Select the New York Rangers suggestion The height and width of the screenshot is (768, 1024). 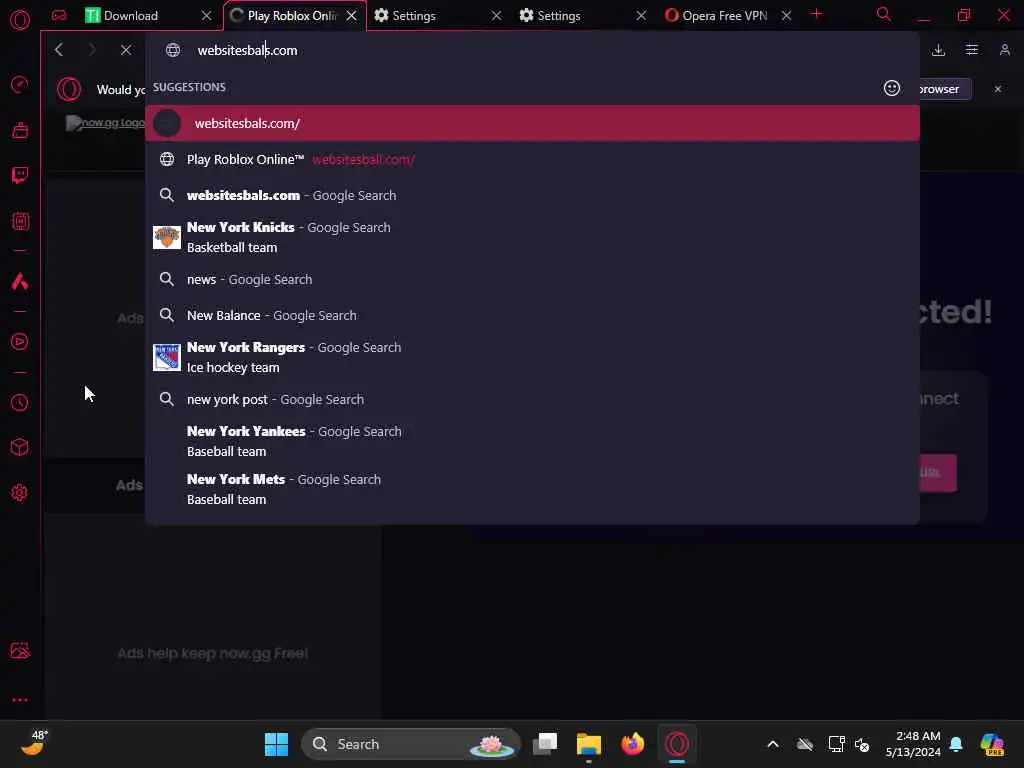[x=532, y=357]
